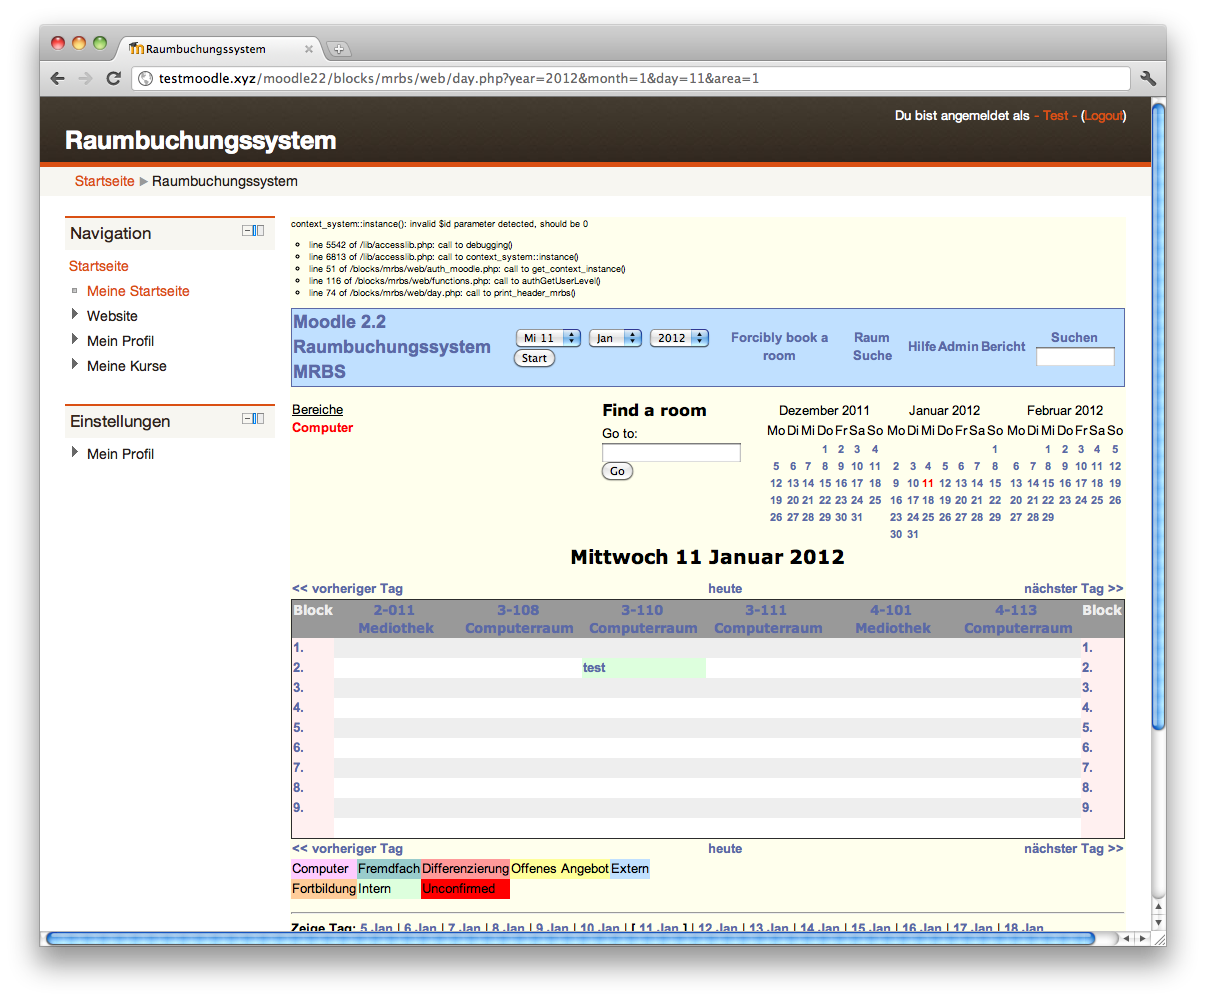The image size is (1206, 1001).
Task: Click the Start button
Action: click(x=534, y=358)
